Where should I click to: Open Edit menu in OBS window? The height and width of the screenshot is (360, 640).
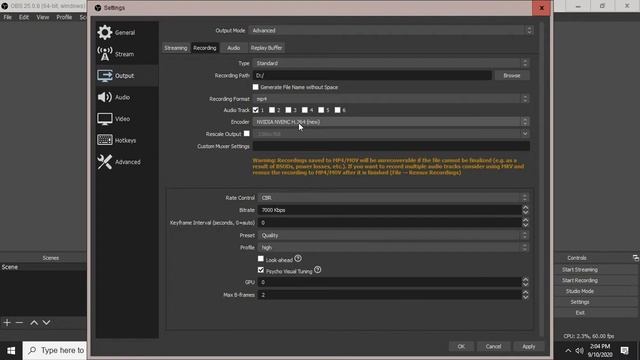pyautogui.click(x=24, y=17)
